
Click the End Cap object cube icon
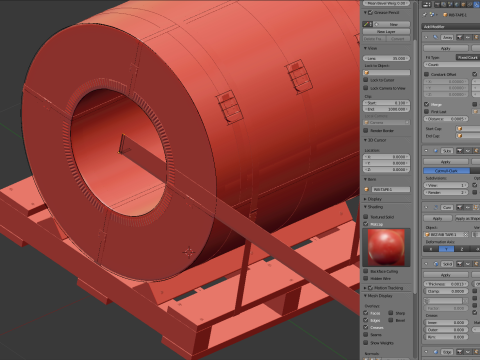(x=460, y=136)
